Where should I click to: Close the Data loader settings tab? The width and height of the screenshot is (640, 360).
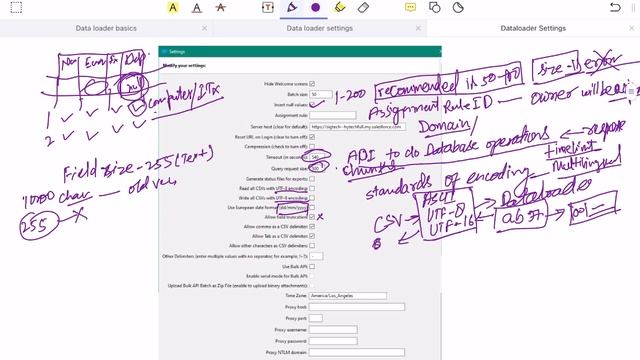[x=418, y=28]
